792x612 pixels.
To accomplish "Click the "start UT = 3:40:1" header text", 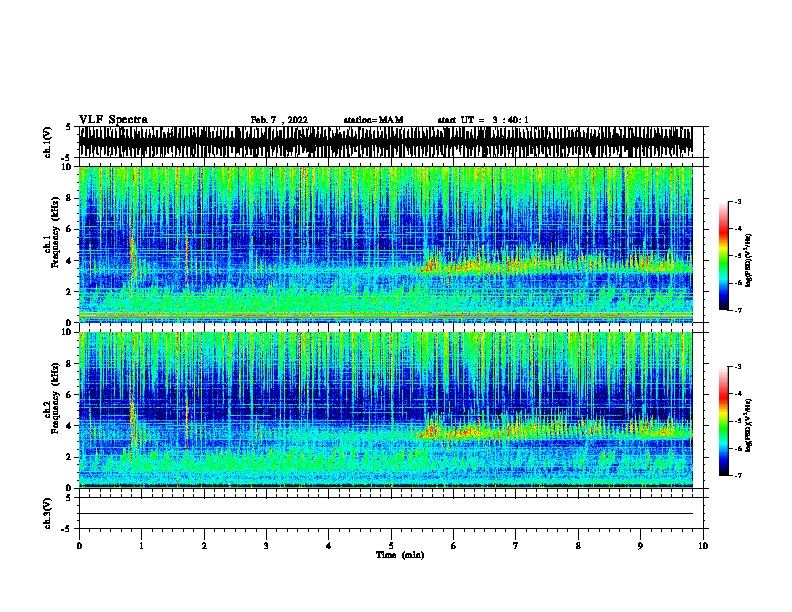I will 483,120.
